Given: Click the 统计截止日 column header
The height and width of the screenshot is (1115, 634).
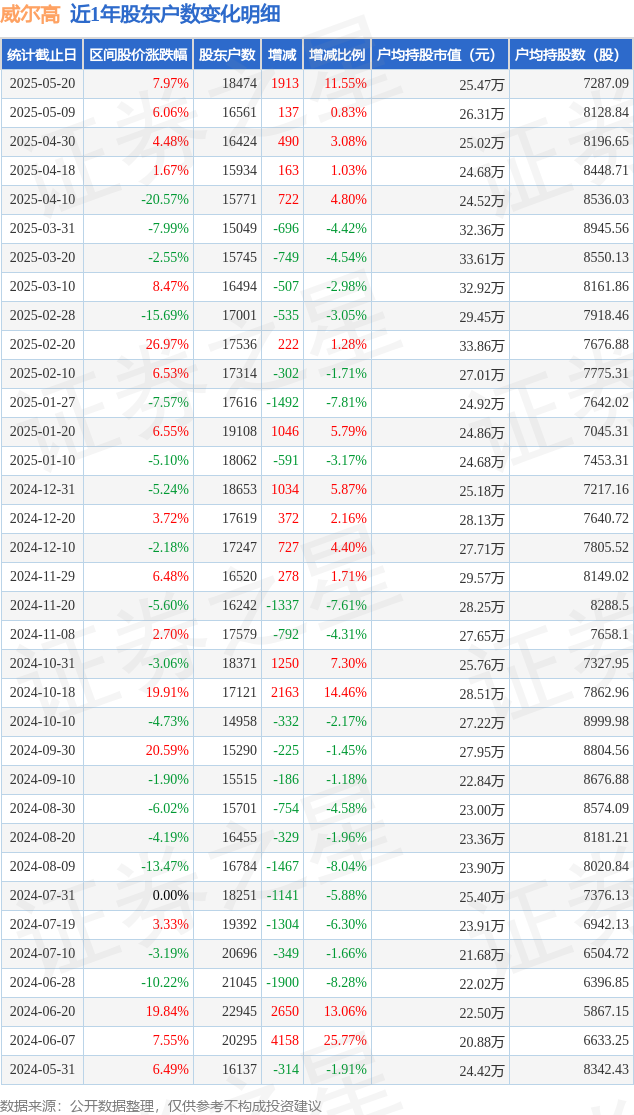Looking at the screenshot, I should point(41,55).
